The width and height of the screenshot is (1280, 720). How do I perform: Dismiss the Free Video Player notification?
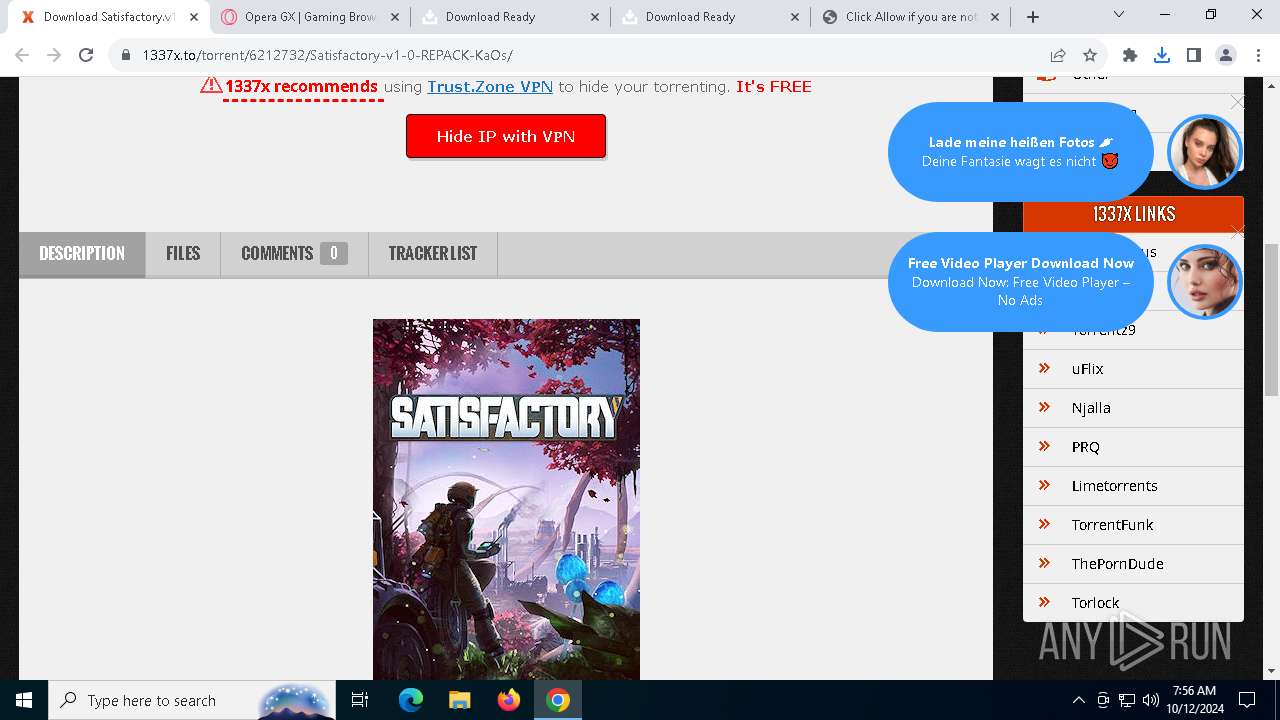tap(1237, 232)
